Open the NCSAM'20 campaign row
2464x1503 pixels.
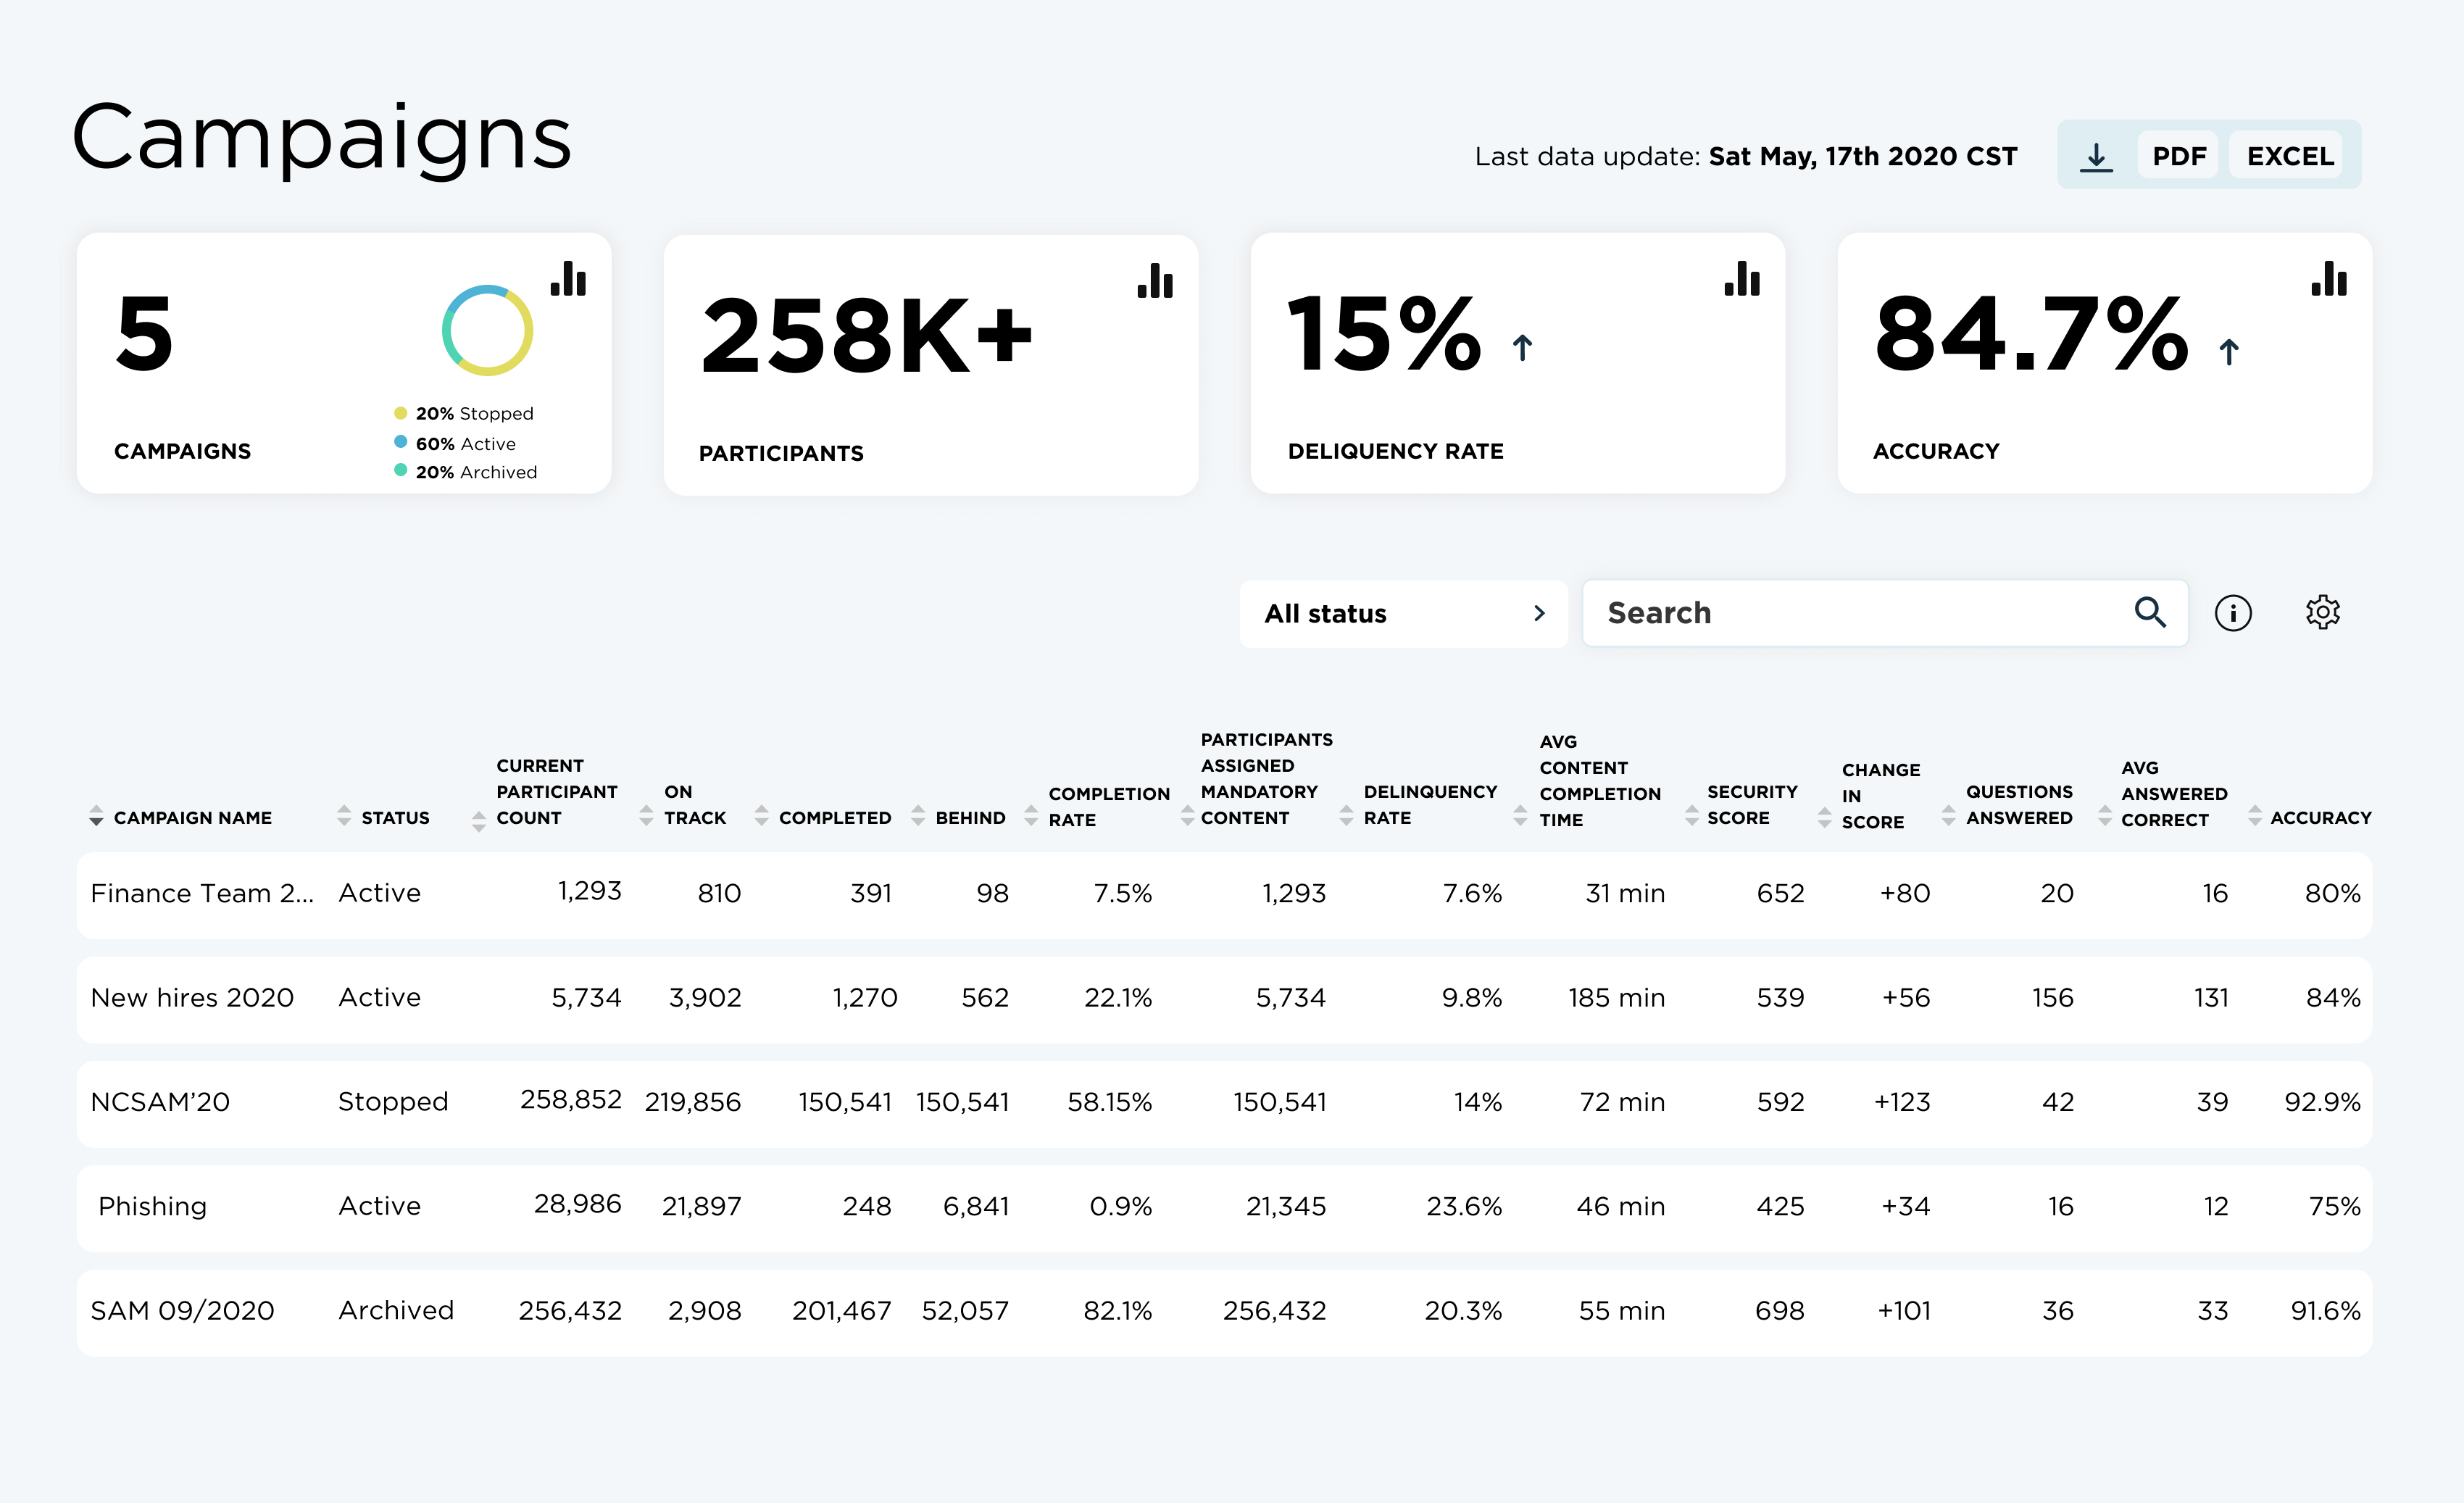(160, 1102)
